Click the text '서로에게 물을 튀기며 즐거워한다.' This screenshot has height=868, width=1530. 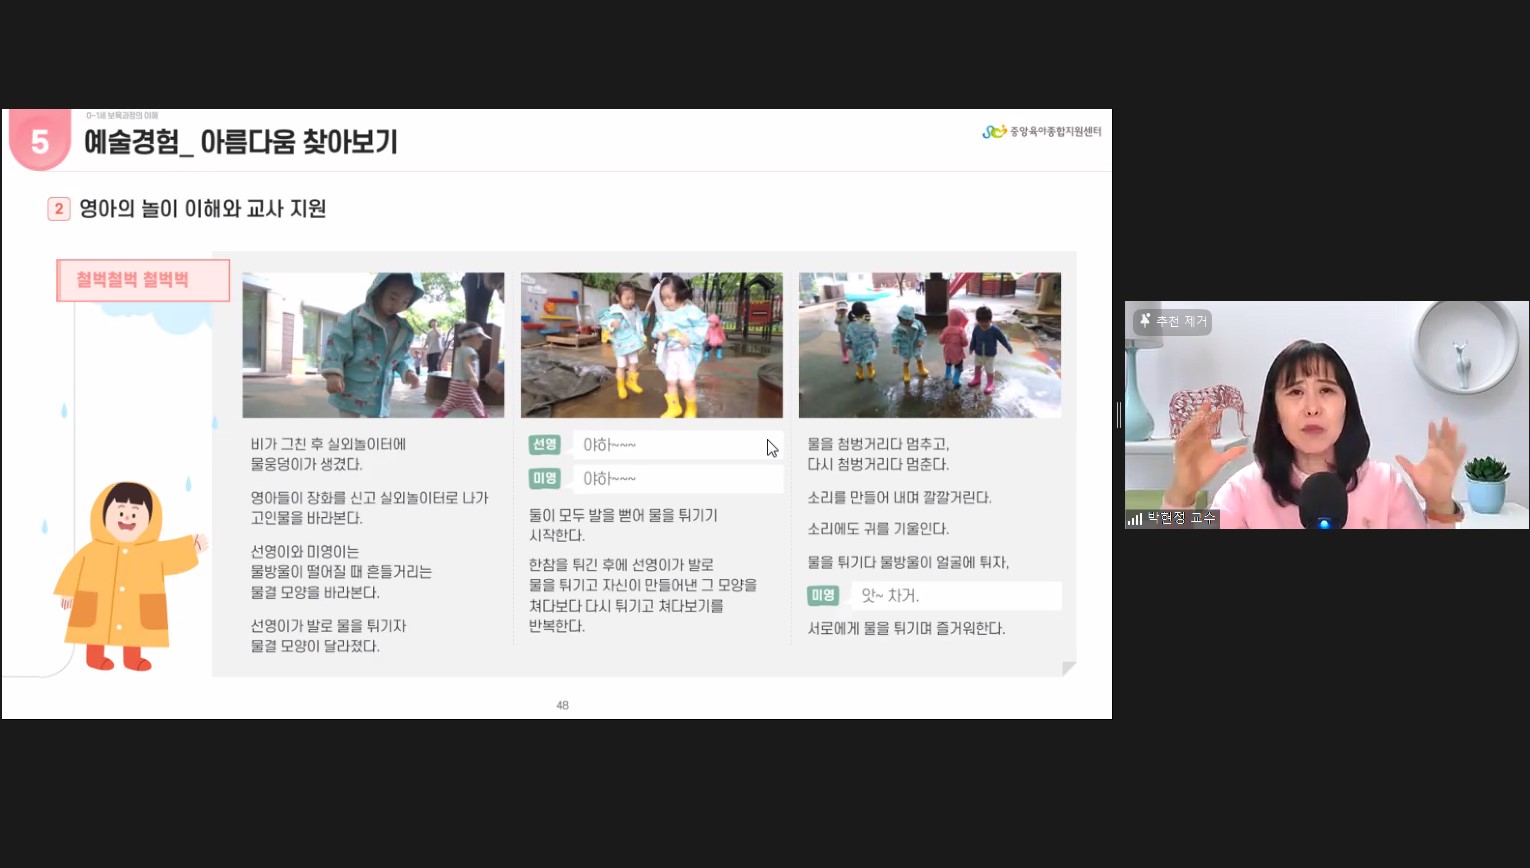pos(906,628)
